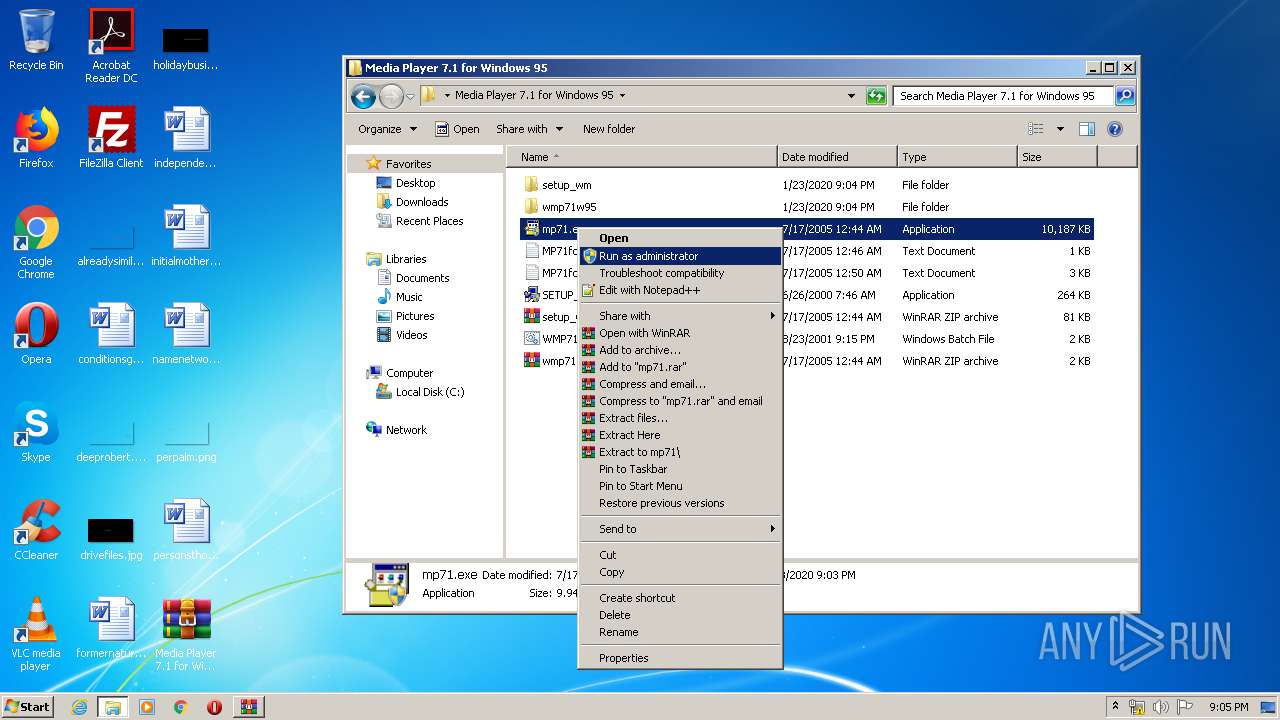The image size is (1280, 720).
Task: Click the Open toolbar button
Action: point(457,129)
